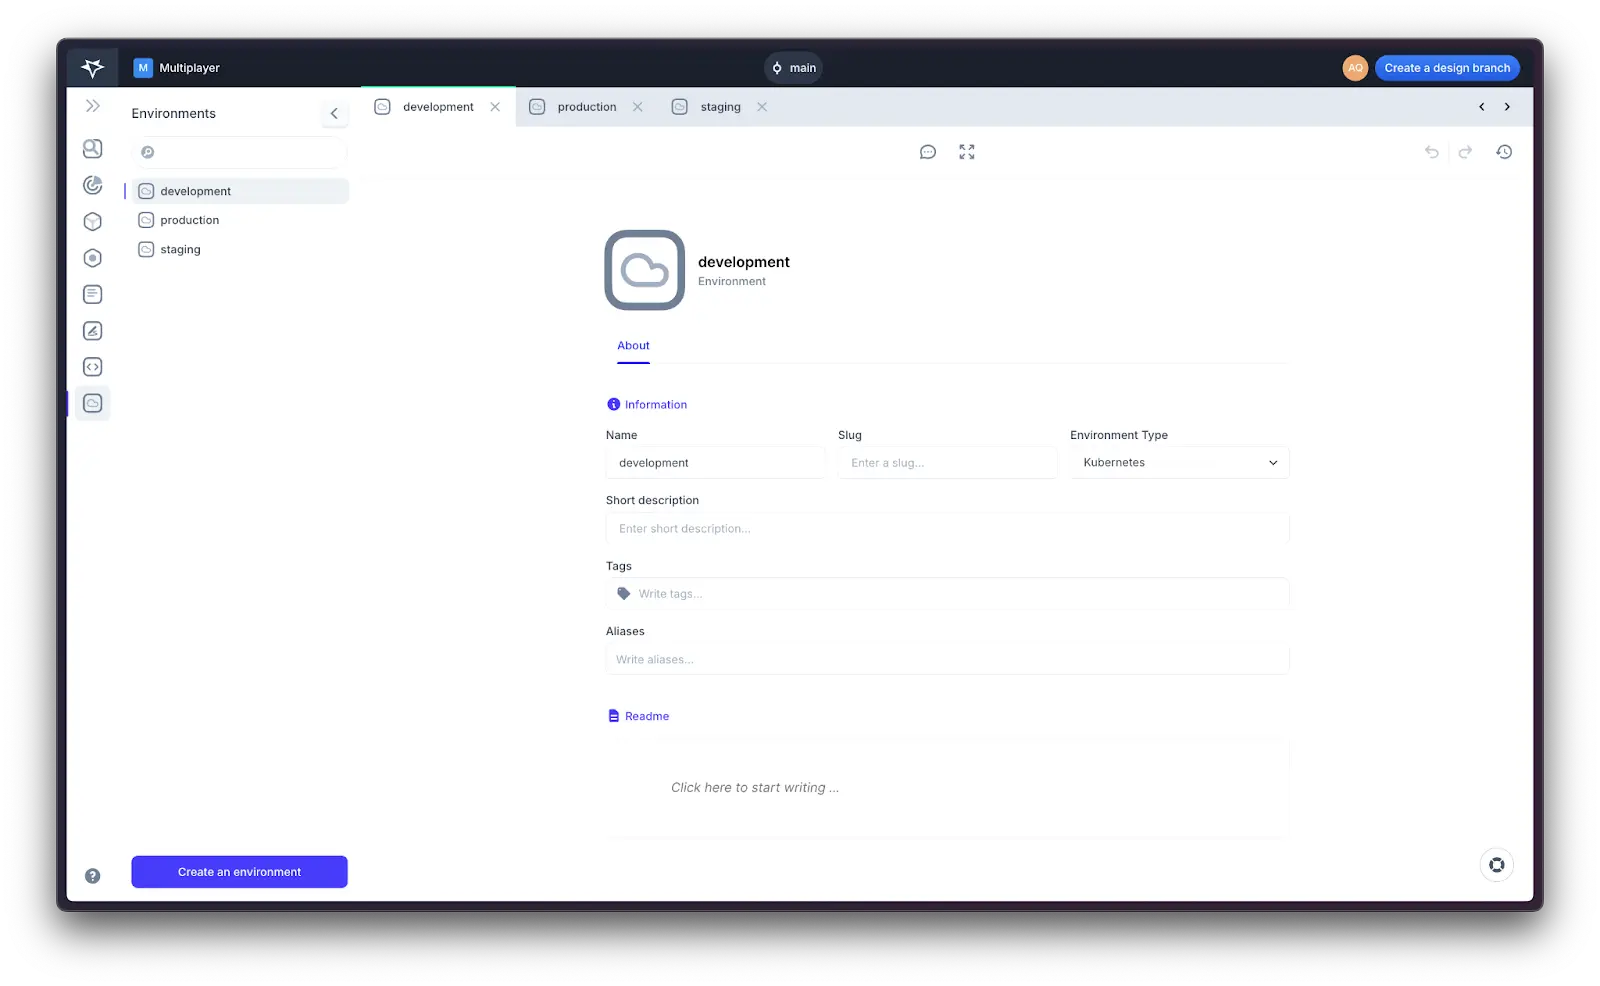Screen dimensions: 1600x986
Task: Select staging in the environments list
Action: tap(181, 250)
